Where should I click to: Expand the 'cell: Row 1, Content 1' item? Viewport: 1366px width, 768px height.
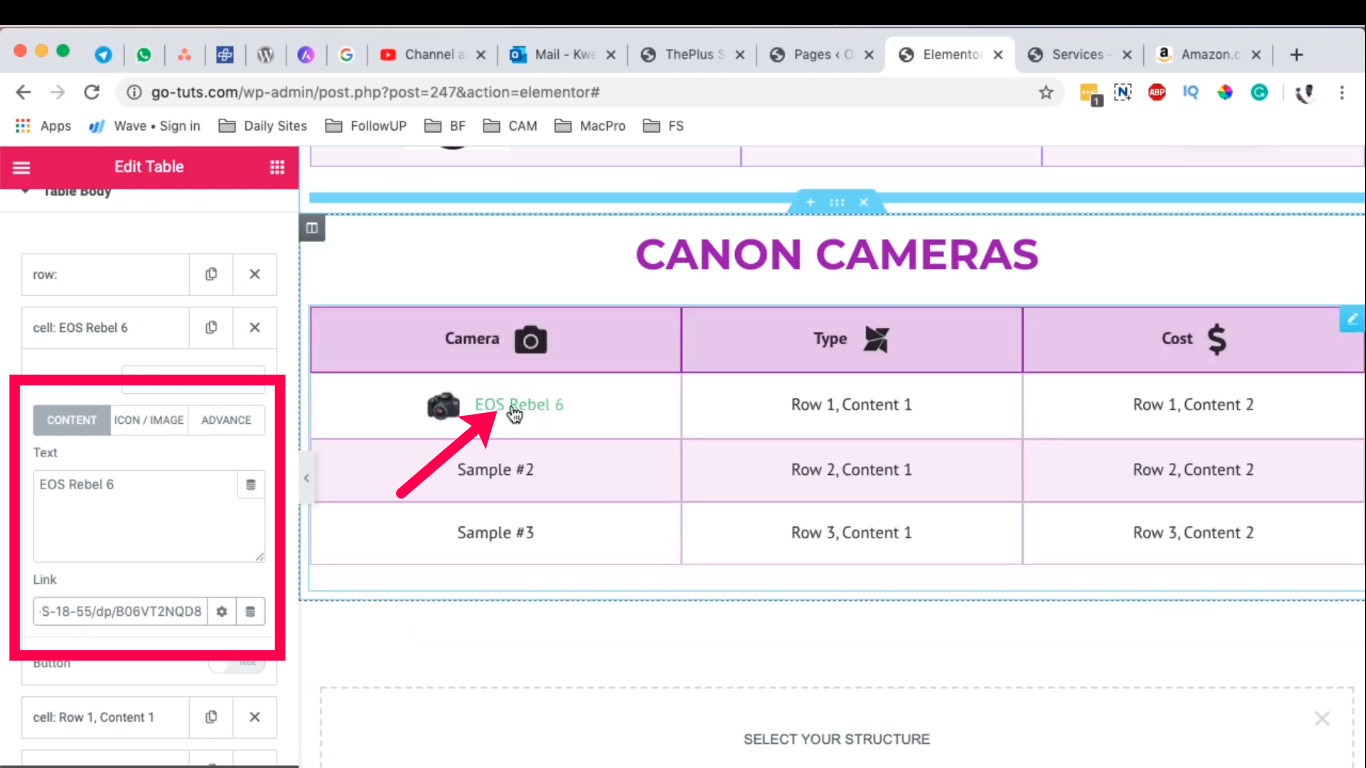tap(105, 717)
